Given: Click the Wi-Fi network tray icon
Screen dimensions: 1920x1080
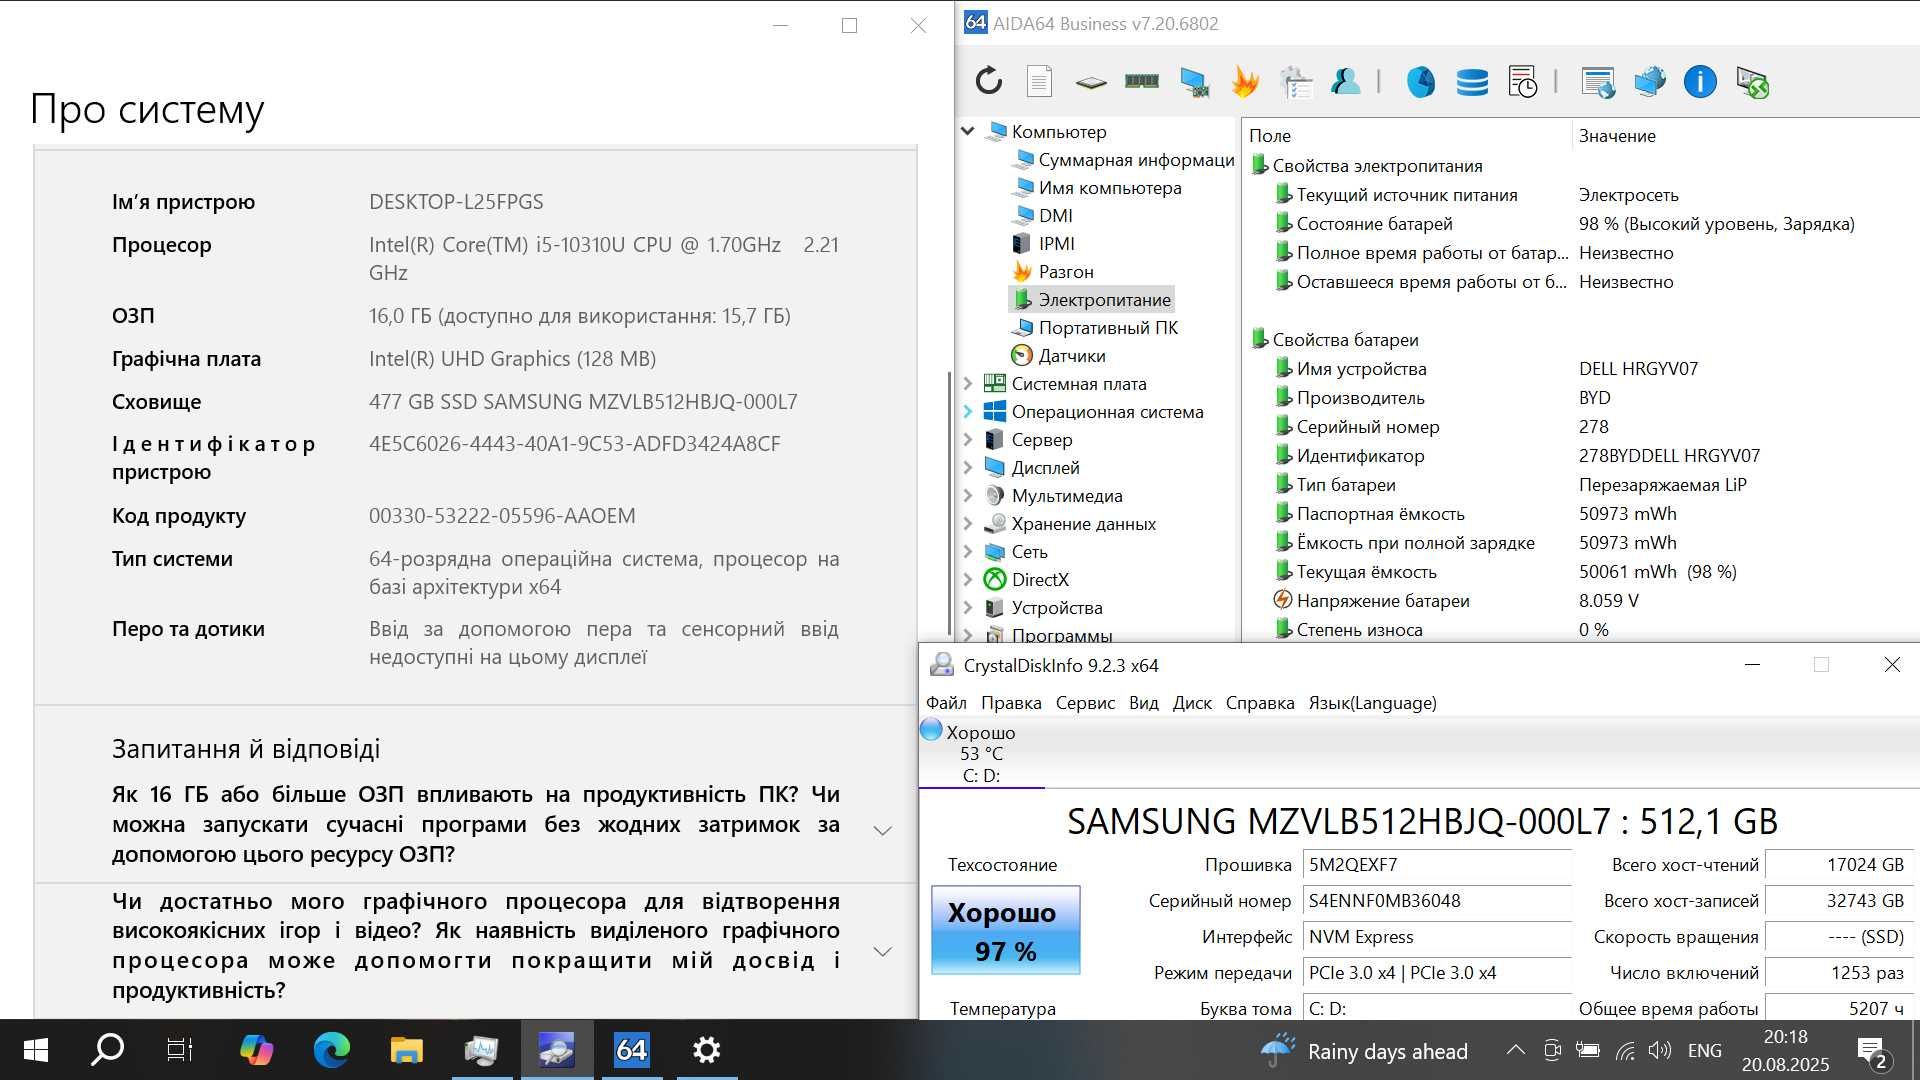Looking at the screenshot, I should (x=1626, y=1050).
